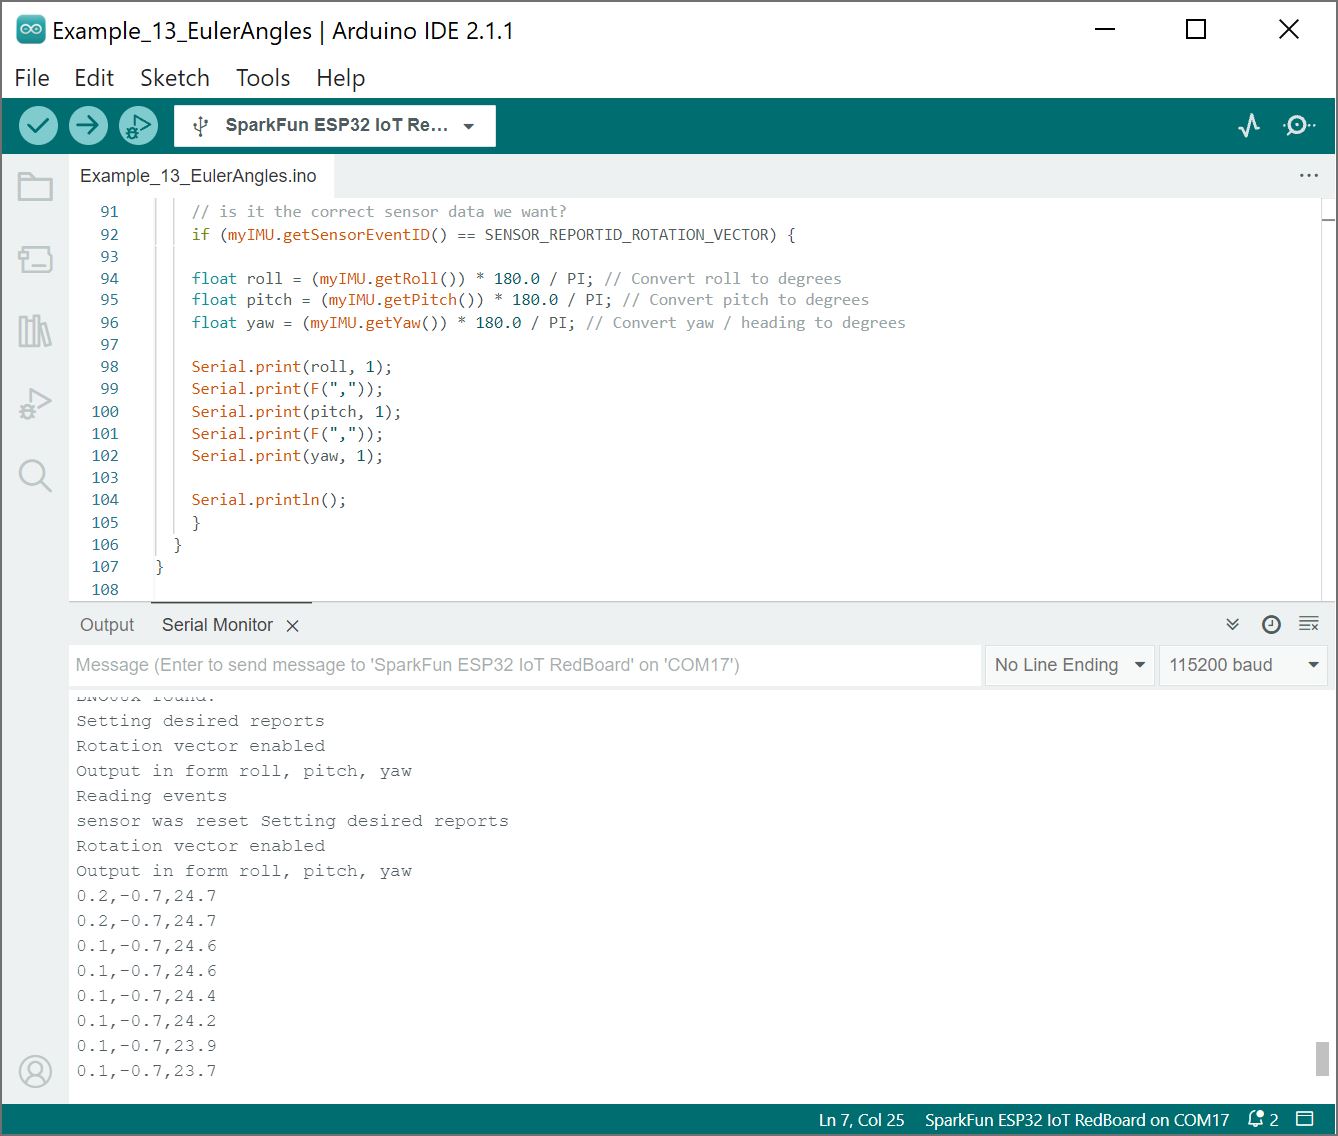Close the Arduino IDE window
This screenshot has width=1338, height=1136.
(x=1289, y=30)
